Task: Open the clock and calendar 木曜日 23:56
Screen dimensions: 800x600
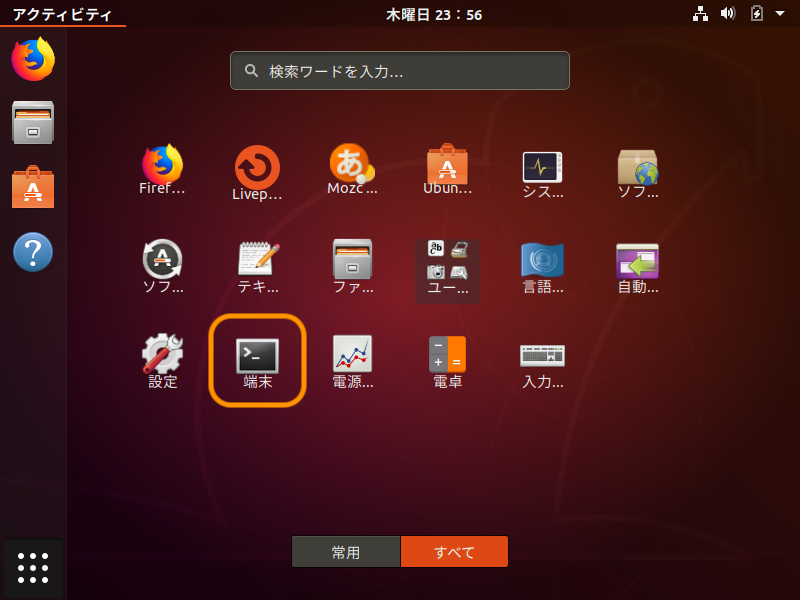Action: pos(434,14)
